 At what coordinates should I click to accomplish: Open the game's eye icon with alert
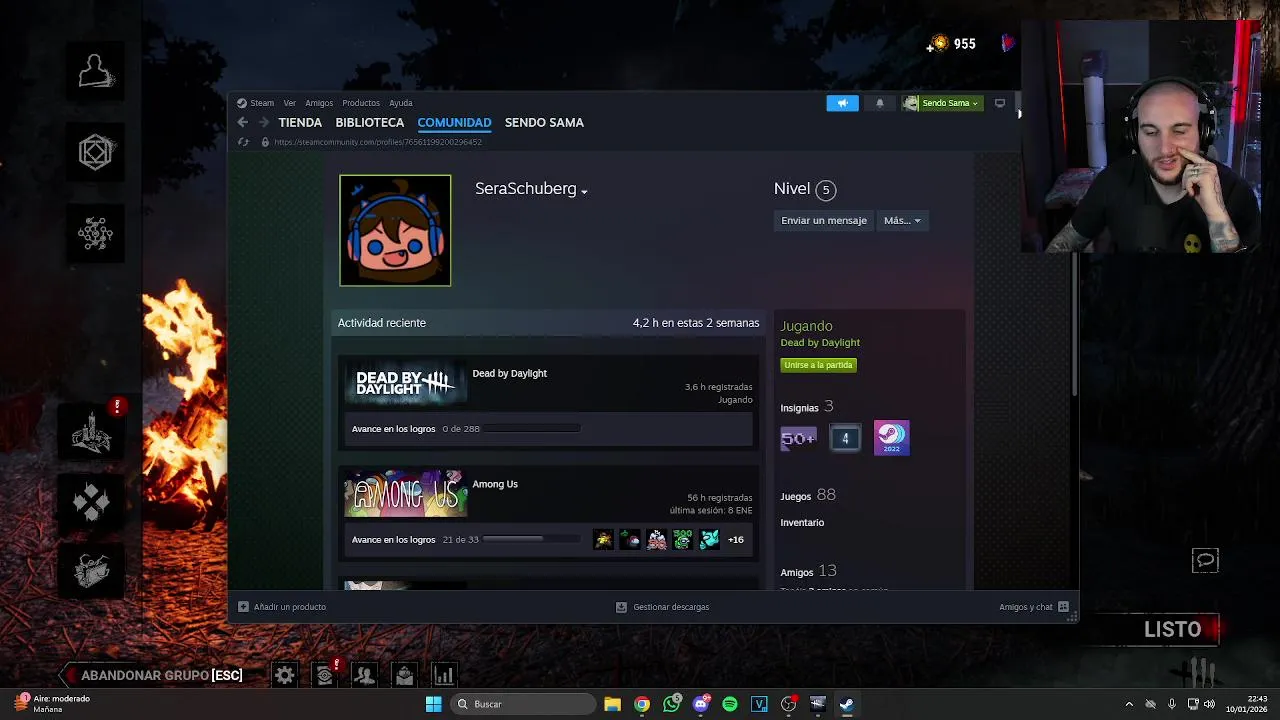[x=325, y=676]
